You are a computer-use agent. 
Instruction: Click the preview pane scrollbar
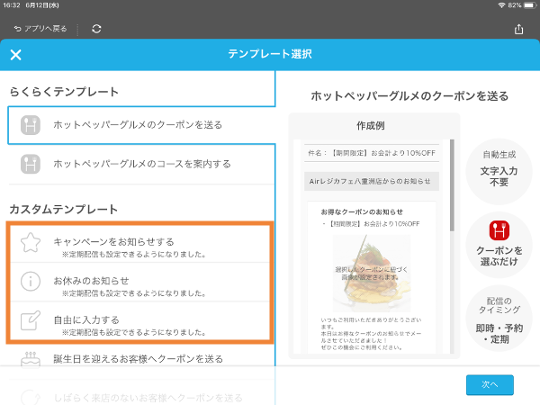[452, 185]
